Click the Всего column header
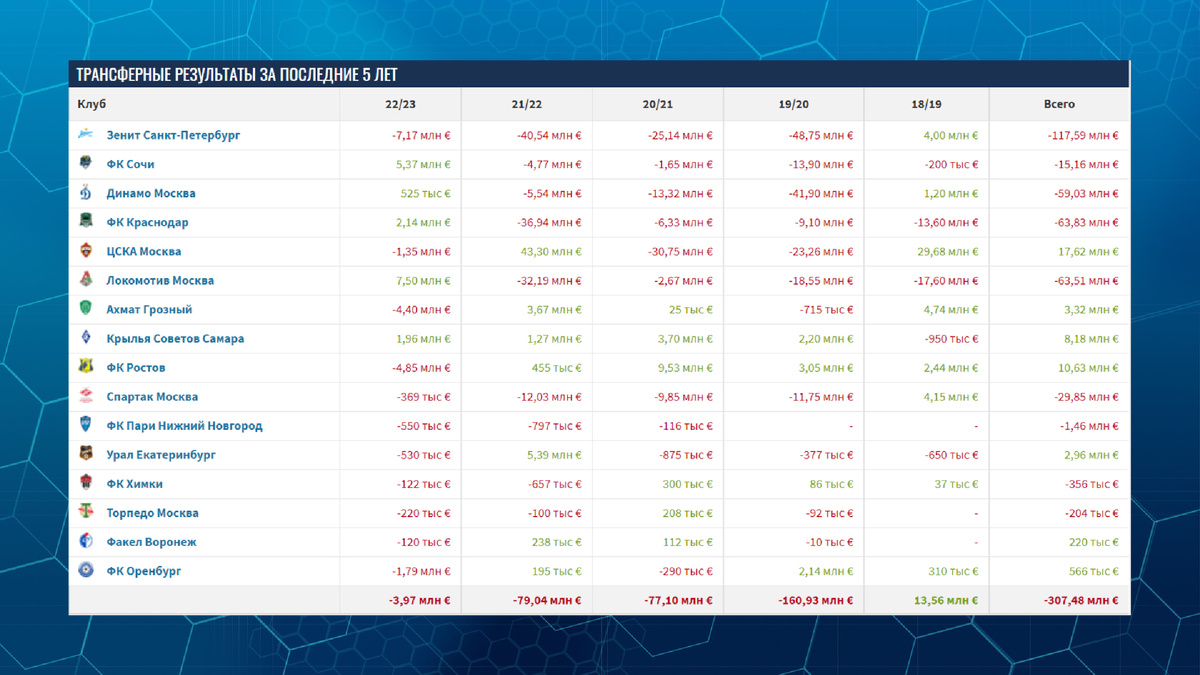Image resolution: width=1200 pixels, height=675 pixels. [x=1059, y=104]
